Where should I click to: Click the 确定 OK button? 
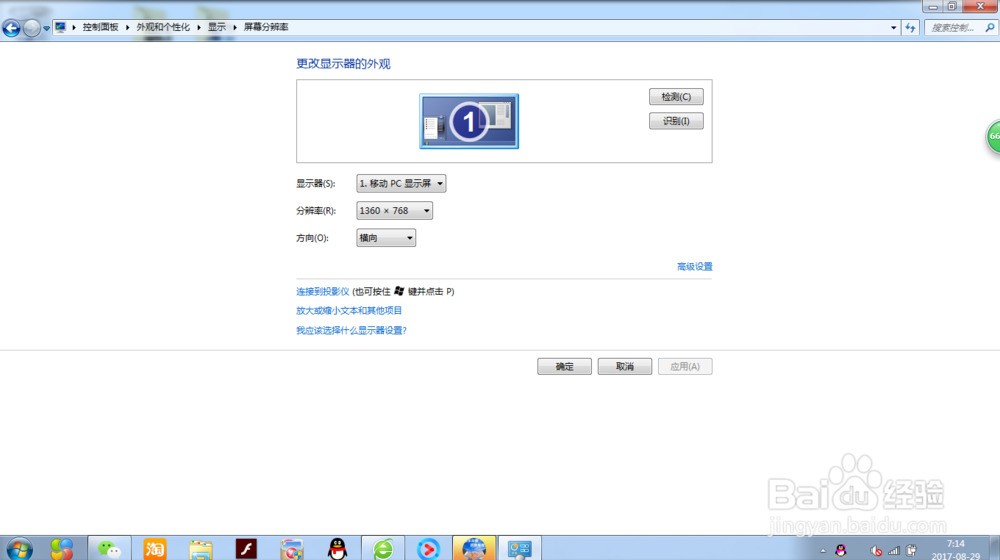pyautogui.click(x=564, y=367)
